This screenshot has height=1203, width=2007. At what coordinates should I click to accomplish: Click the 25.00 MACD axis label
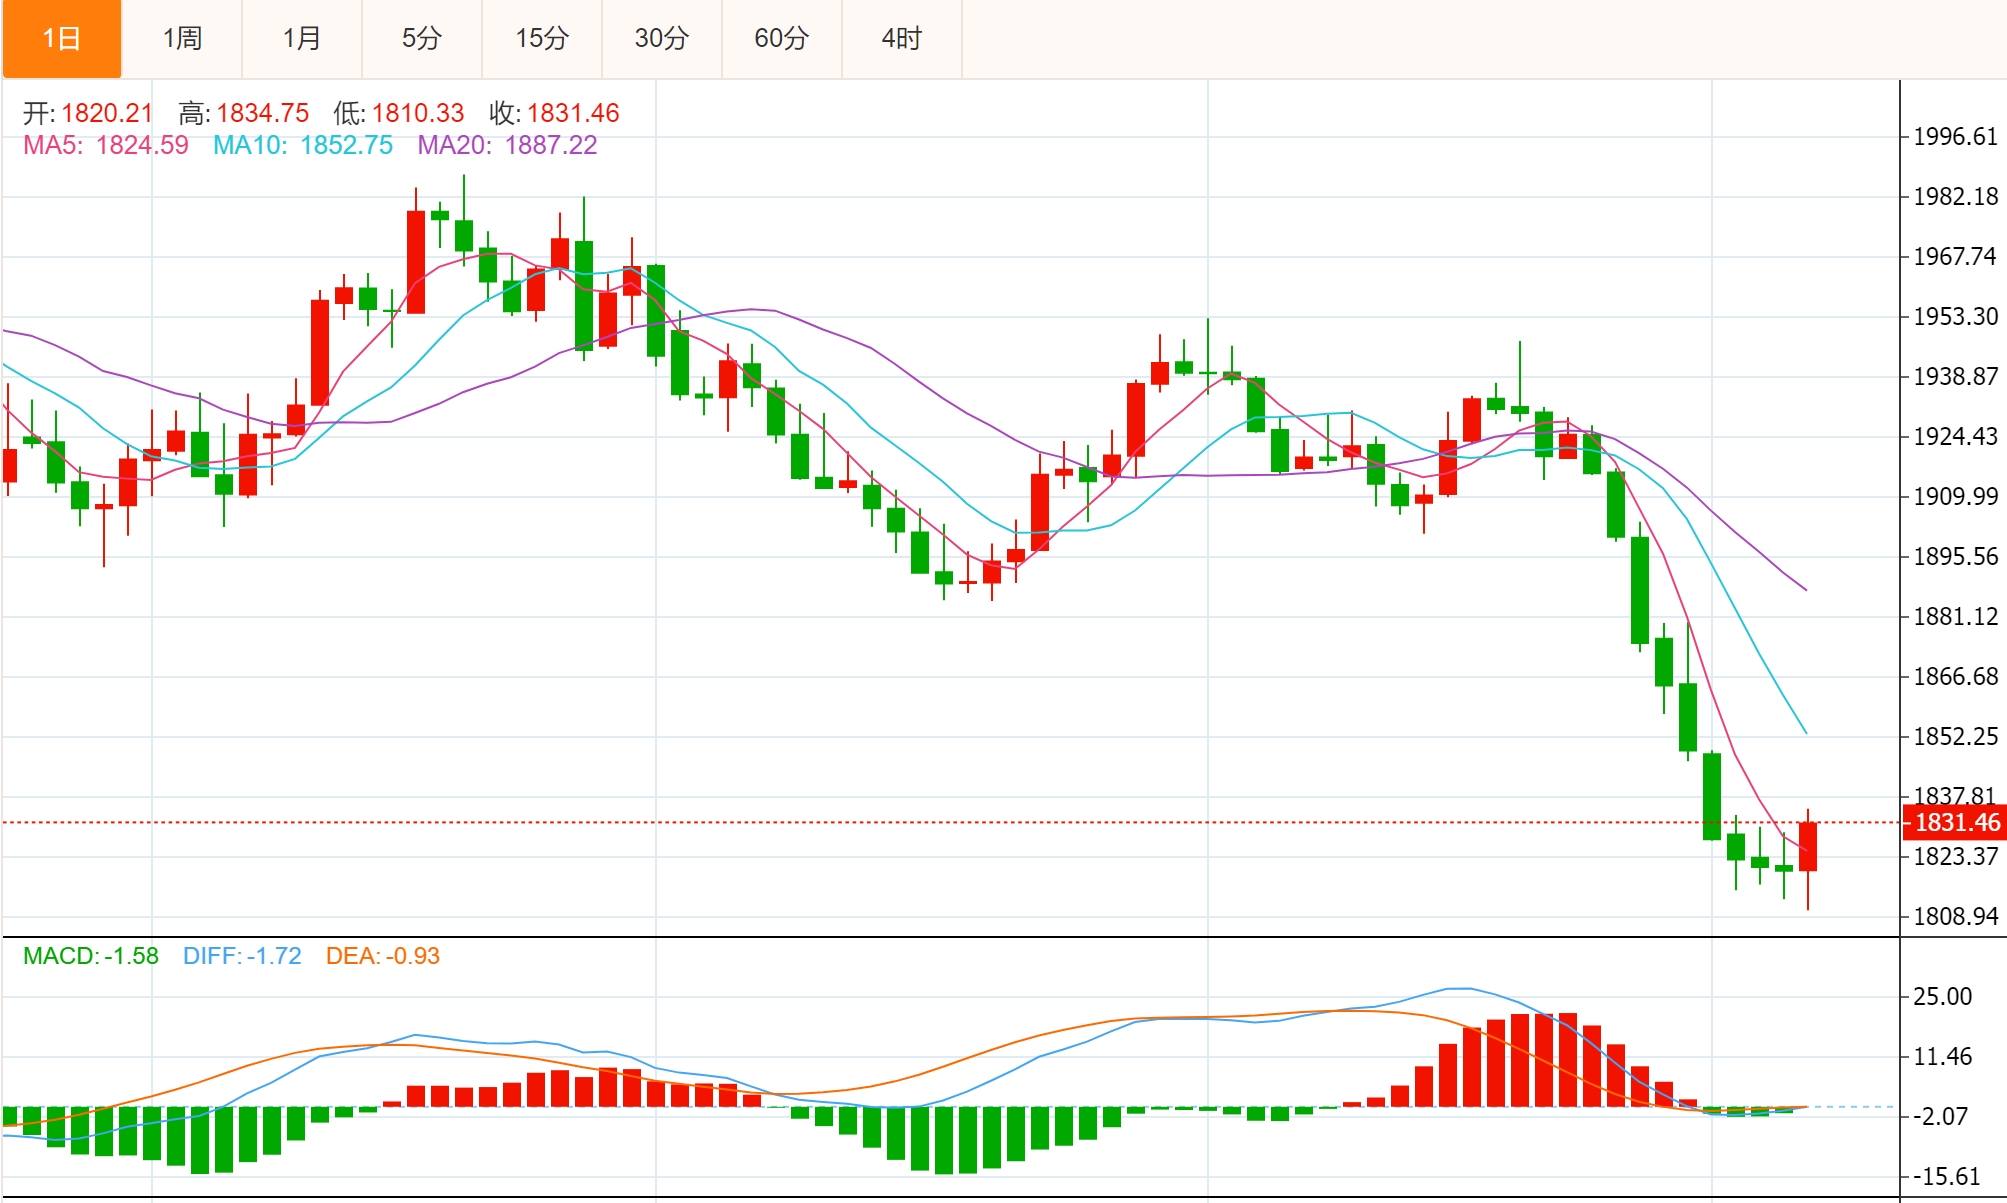(1942, 996)
